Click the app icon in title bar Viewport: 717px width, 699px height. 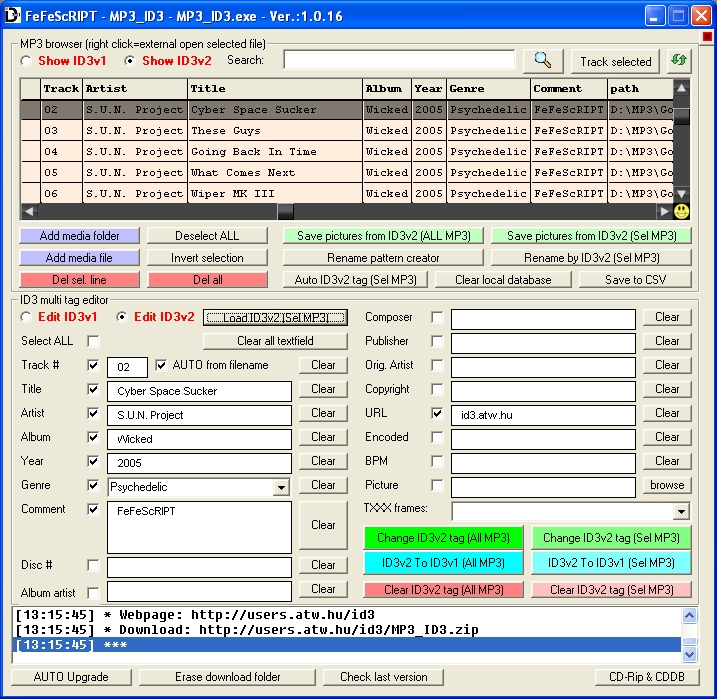coord(12,15)
